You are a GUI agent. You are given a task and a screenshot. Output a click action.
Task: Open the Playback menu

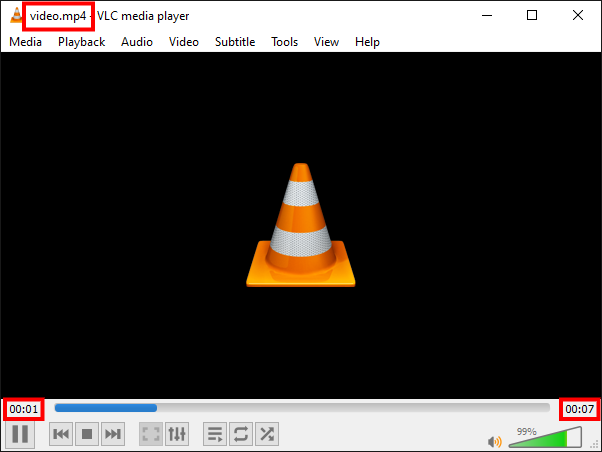[x=81, y=42]
